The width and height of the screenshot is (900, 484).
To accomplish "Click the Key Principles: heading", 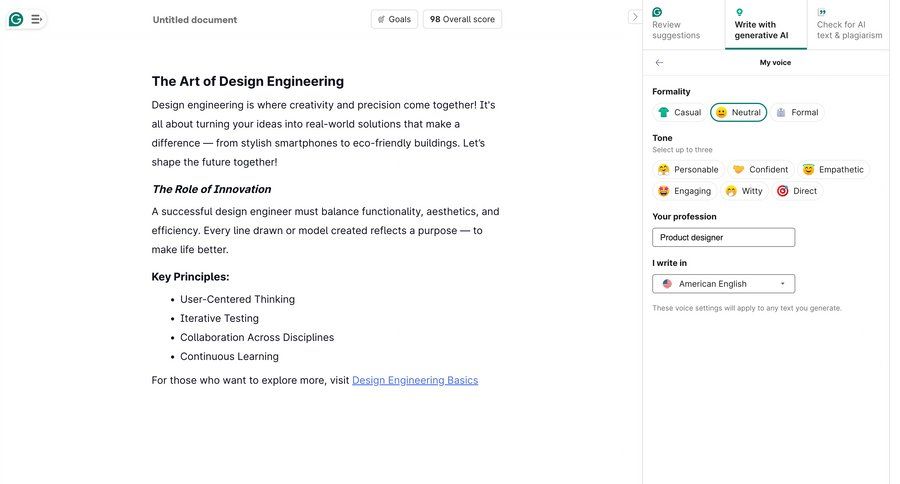I will point(190,277).
